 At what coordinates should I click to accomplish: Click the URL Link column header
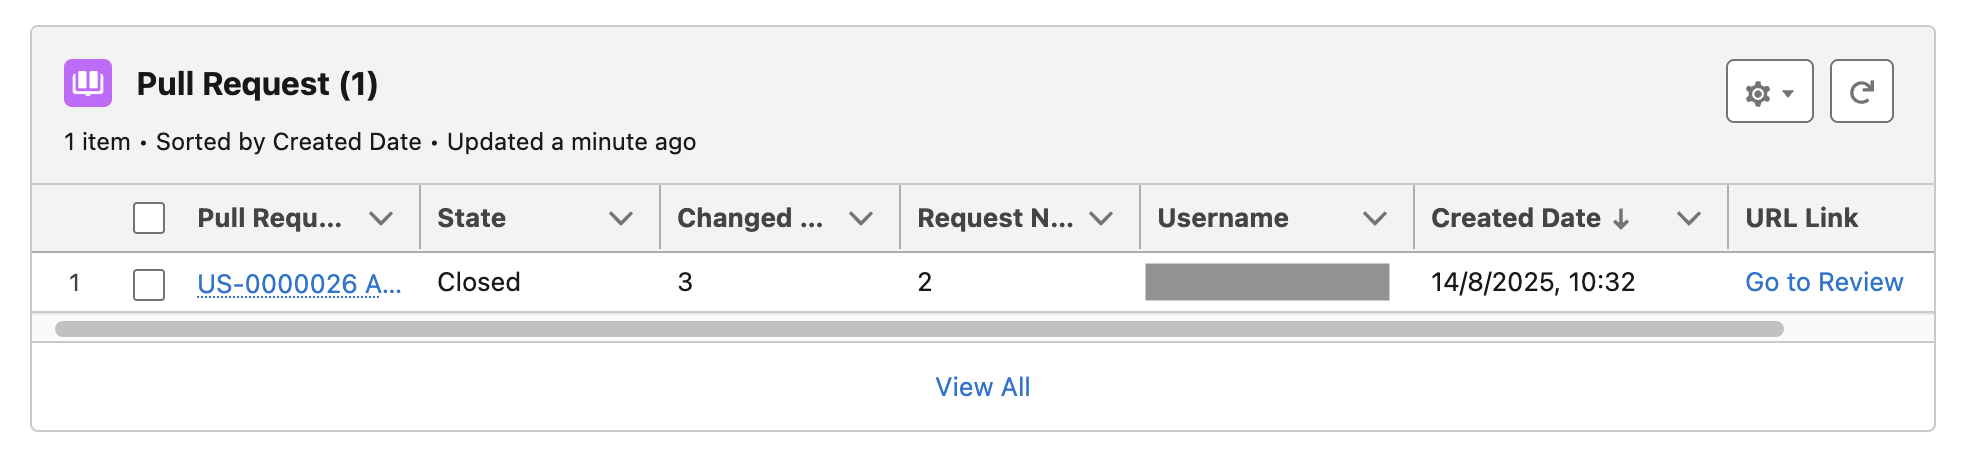(1801, 218)
